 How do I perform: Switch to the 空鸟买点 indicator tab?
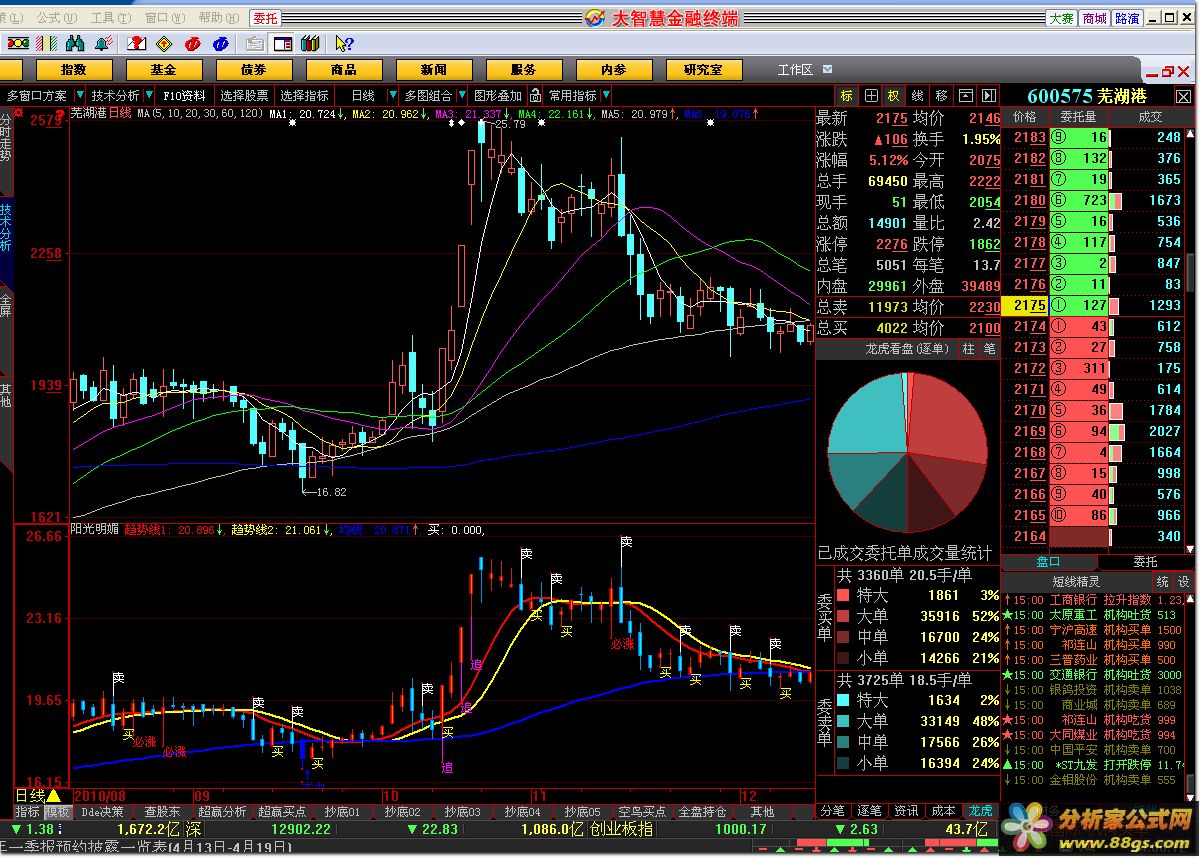point(642,811)
